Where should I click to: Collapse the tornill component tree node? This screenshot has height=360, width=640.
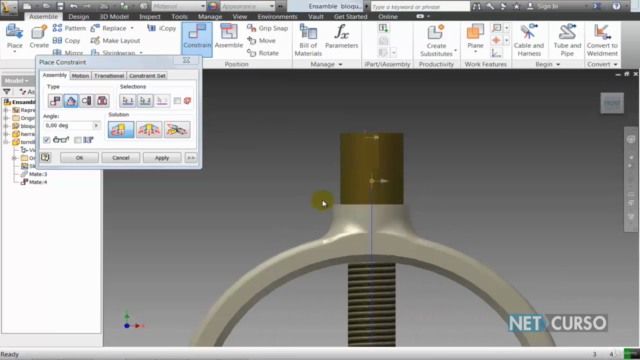pos(6,142)
